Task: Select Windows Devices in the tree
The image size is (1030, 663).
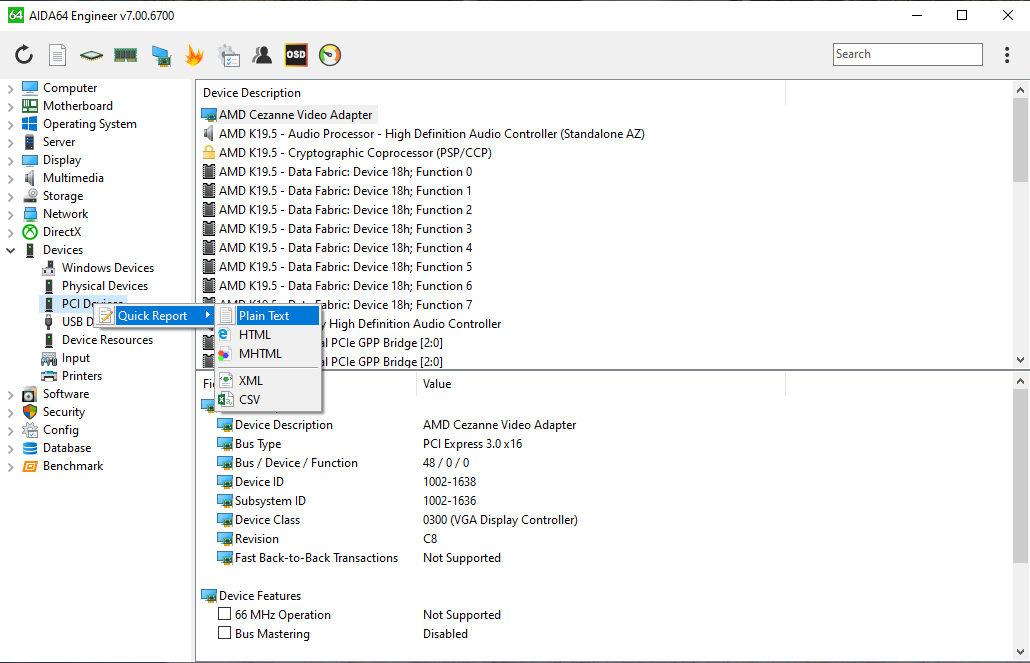Action: 108,267
